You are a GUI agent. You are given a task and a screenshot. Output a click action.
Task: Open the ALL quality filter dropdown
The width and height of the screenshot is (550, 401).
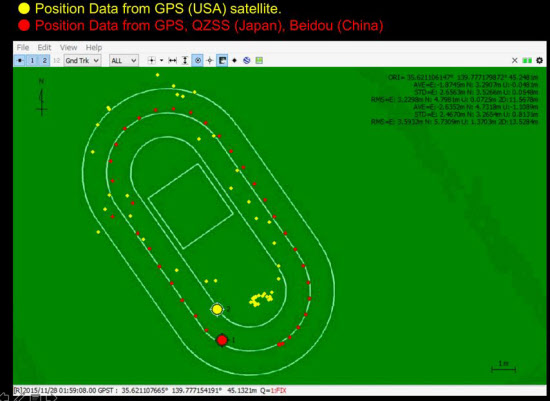(123, 61)
